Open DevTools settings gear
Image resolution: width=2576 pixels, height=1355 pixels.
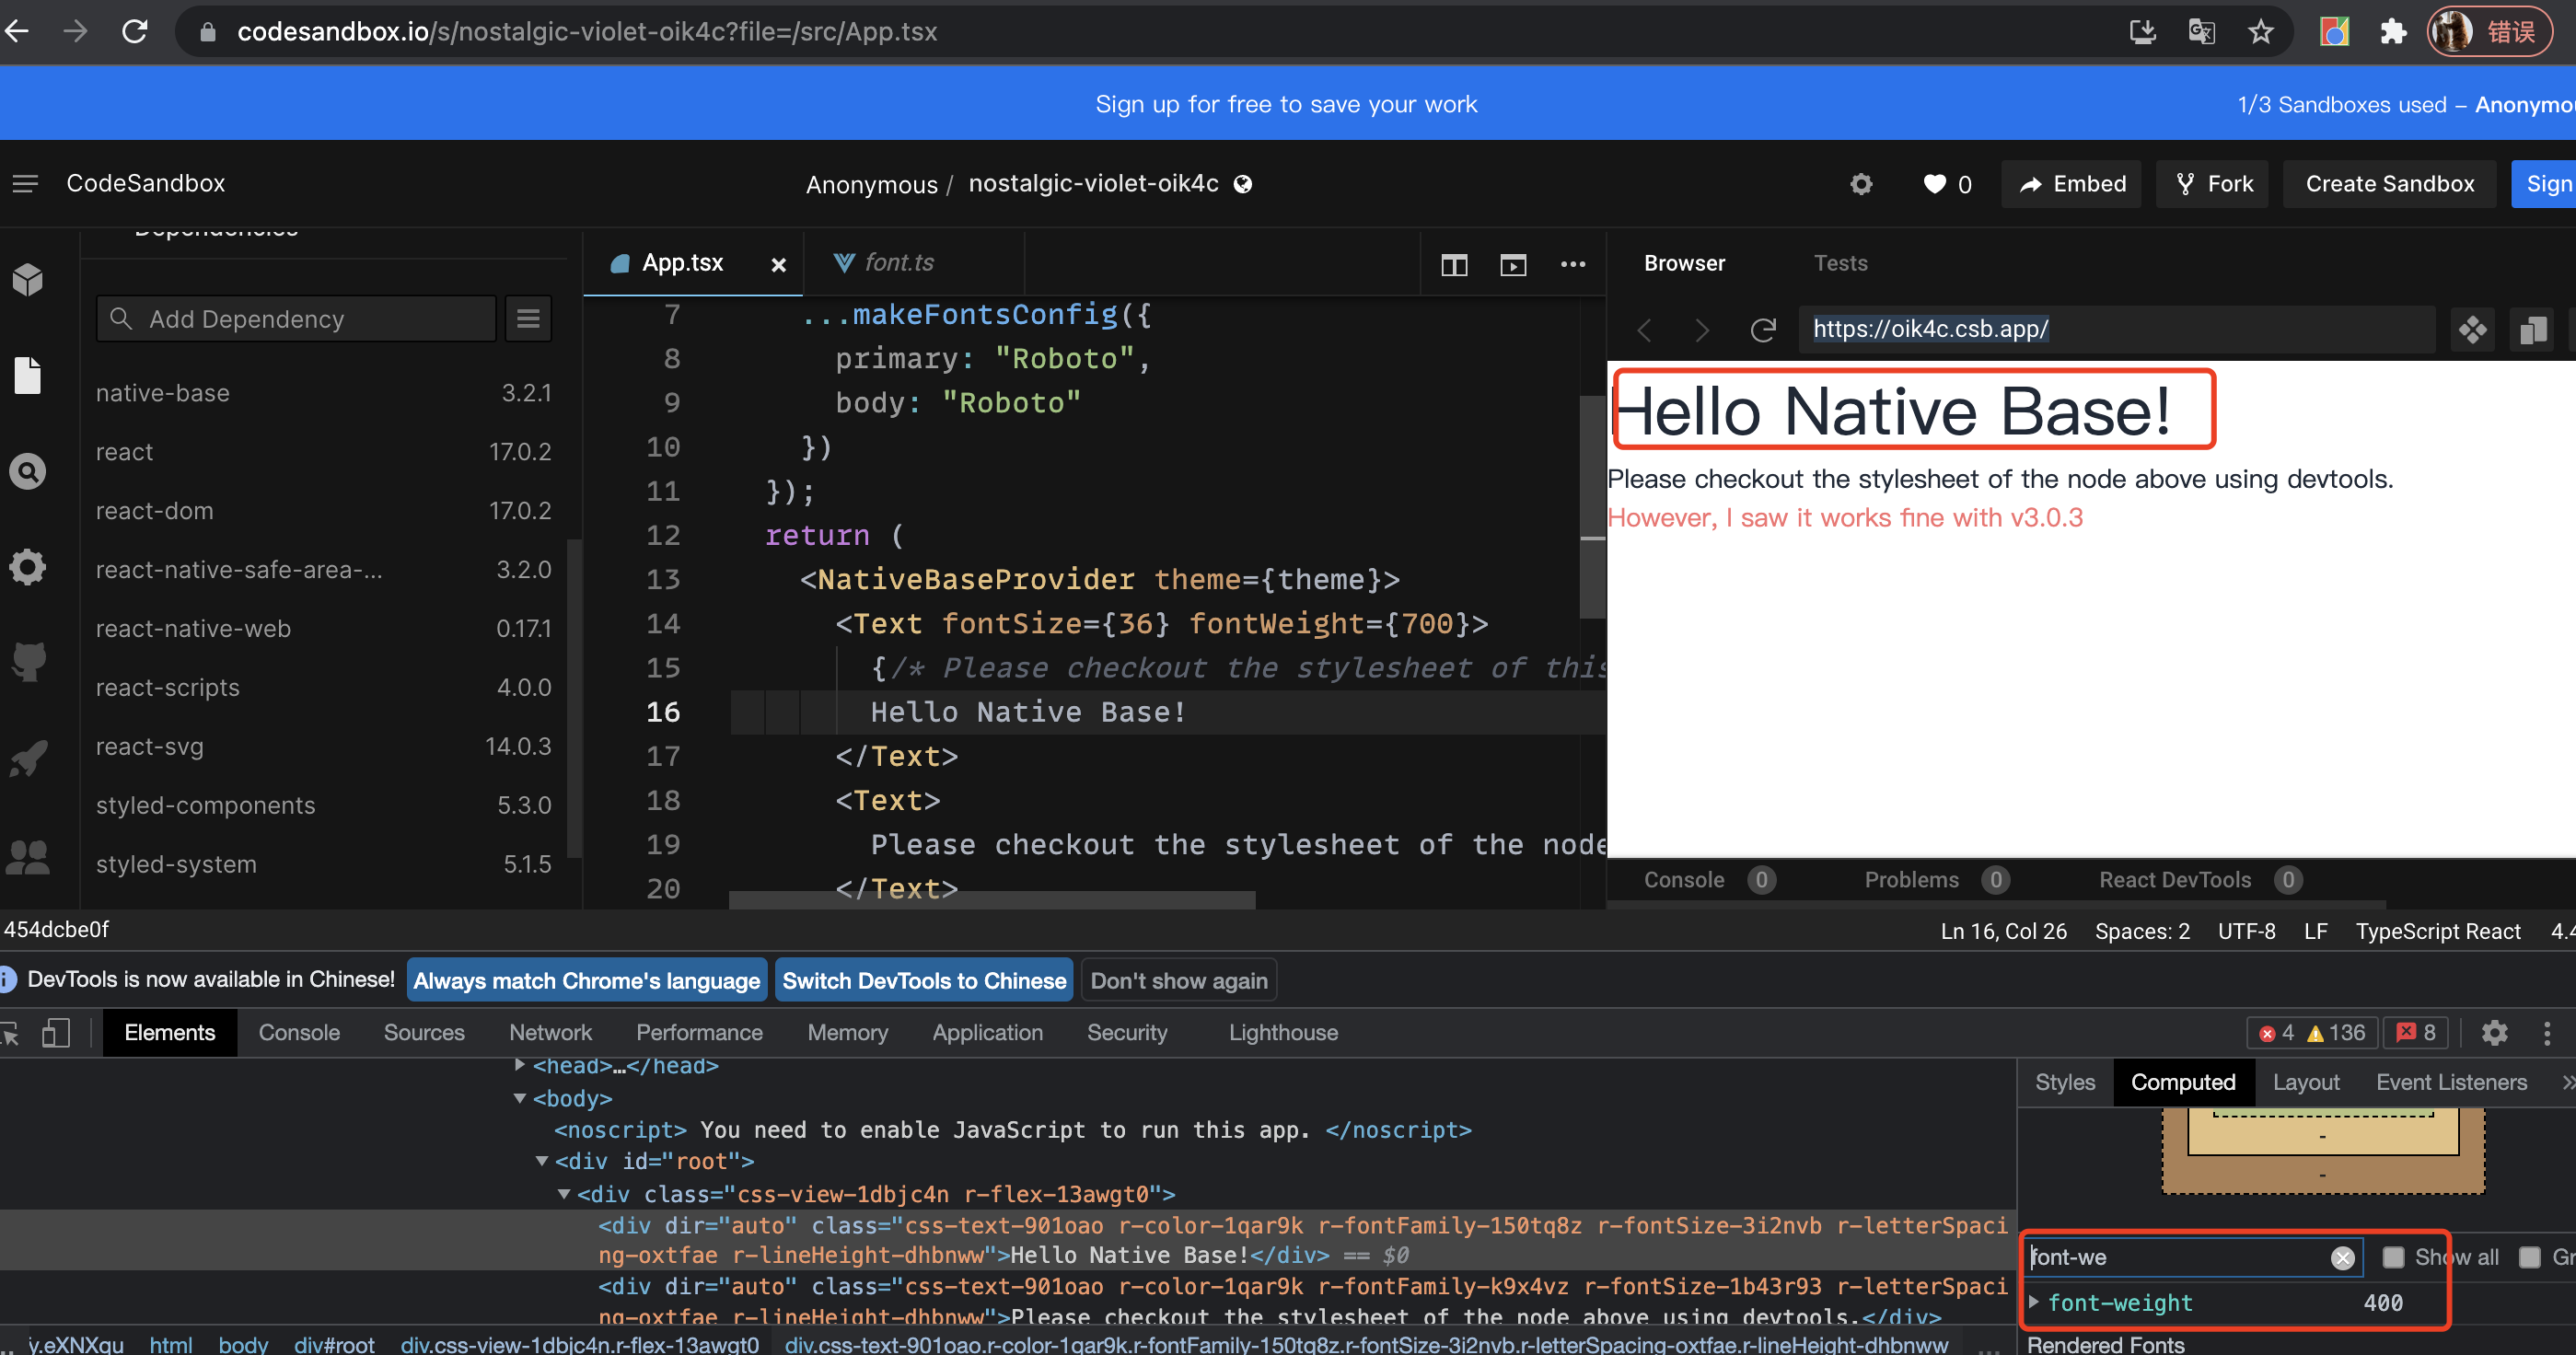tap(2494, 1032)
